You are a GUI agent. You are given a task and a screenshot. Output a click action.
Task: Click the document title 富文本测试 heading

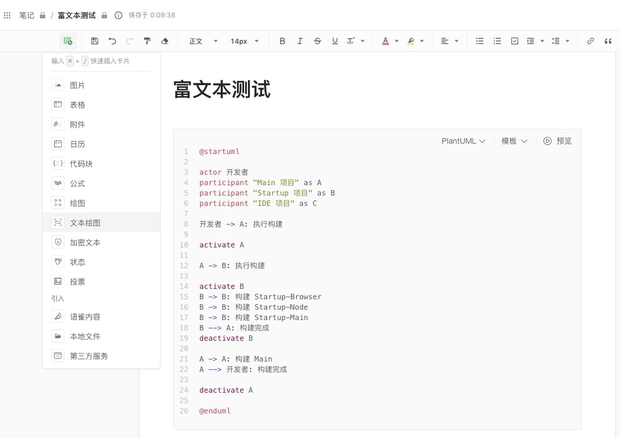(x=222, y=89)
